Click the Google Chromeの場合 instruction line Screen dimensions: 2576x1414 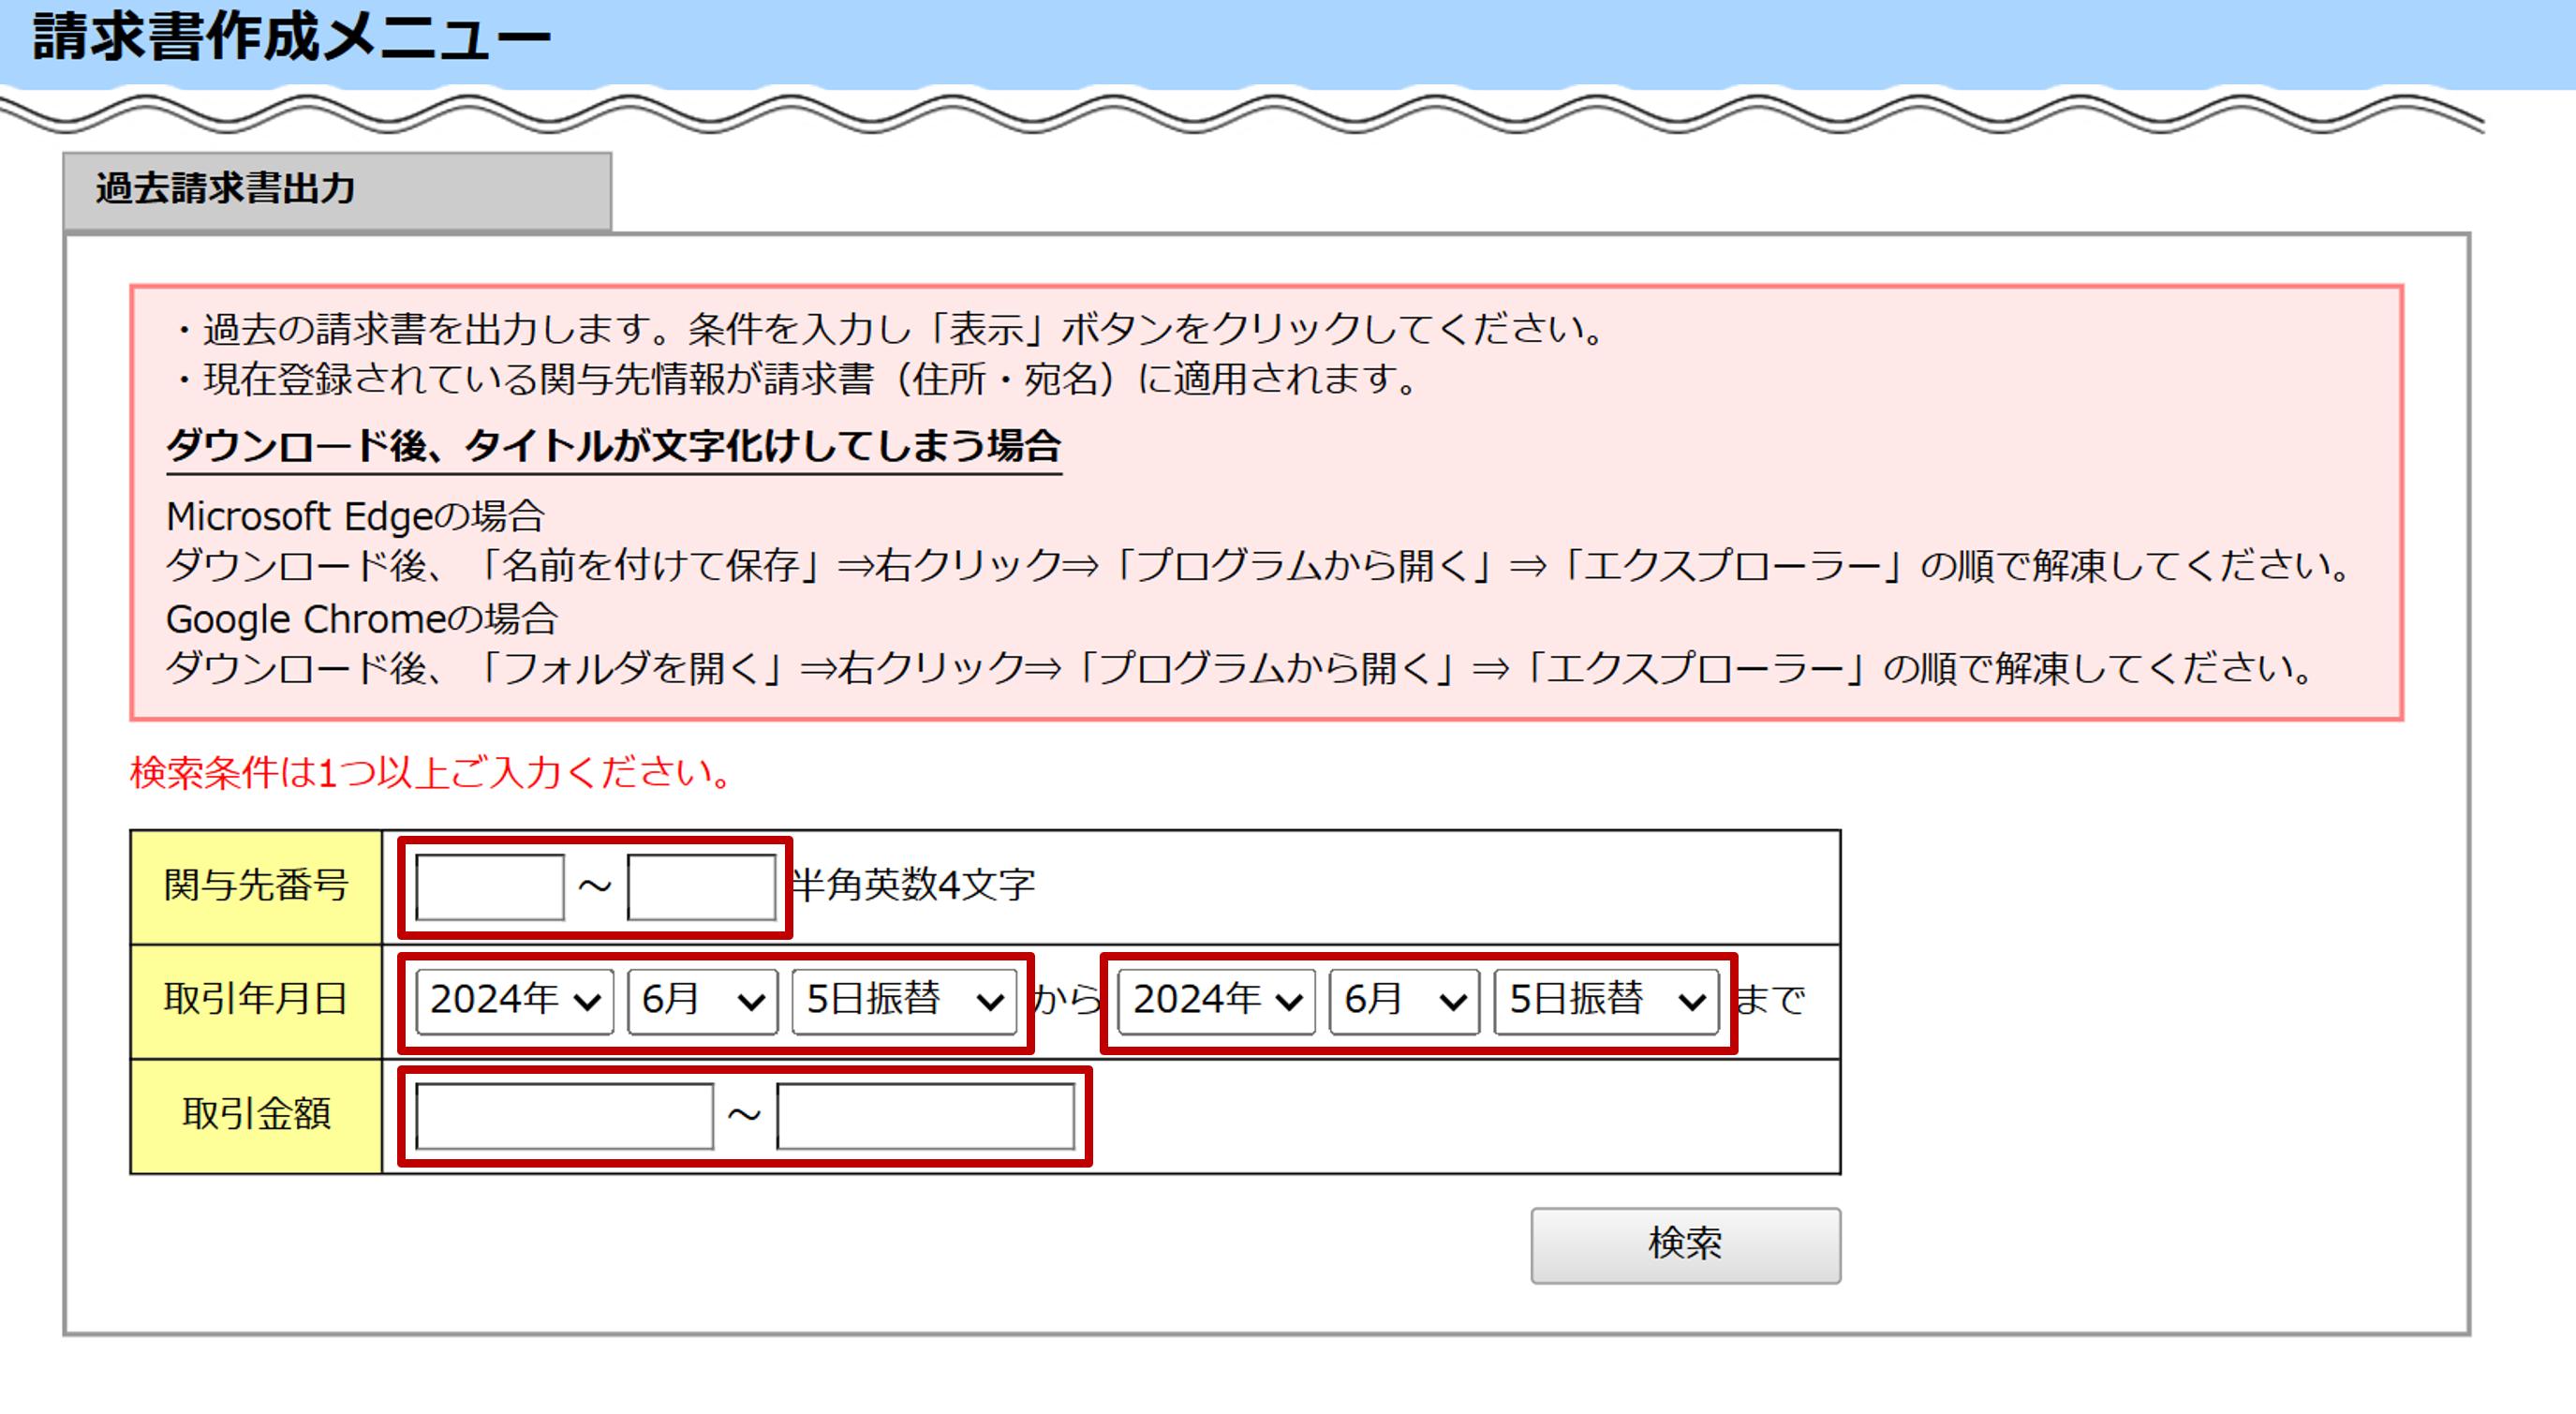click(361, 619)
